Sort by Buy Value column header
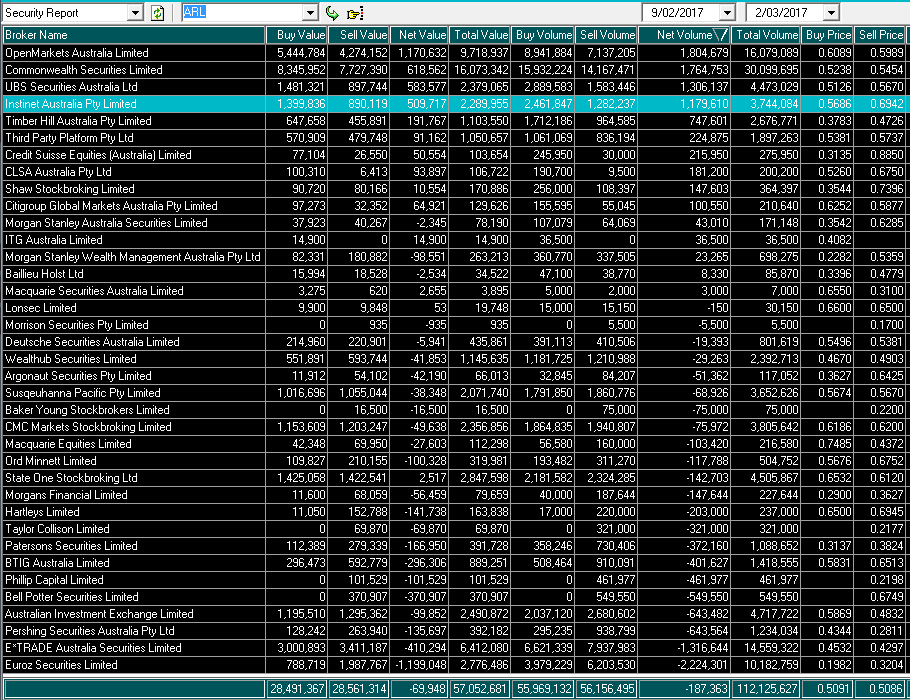 coord(297,35)
